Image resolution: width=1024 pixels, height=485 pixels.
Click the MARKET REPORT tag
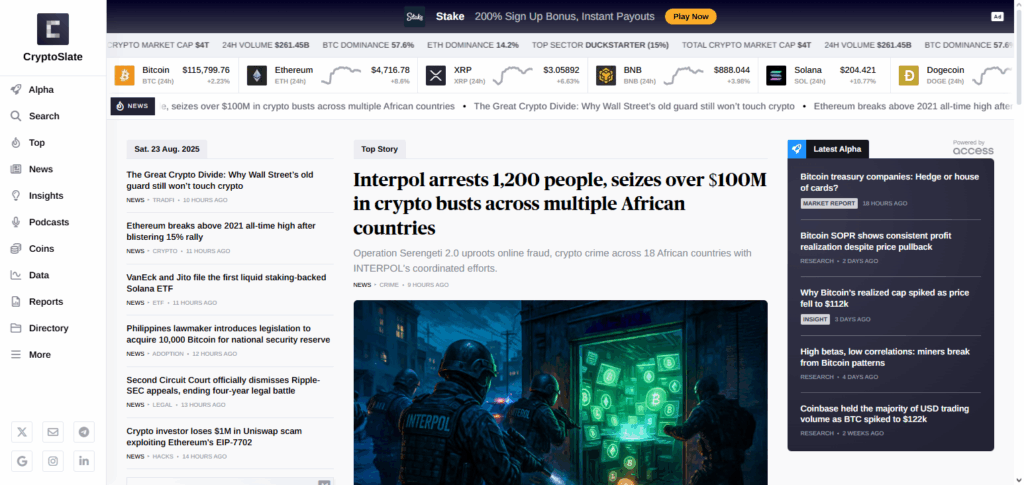[829, 203]
